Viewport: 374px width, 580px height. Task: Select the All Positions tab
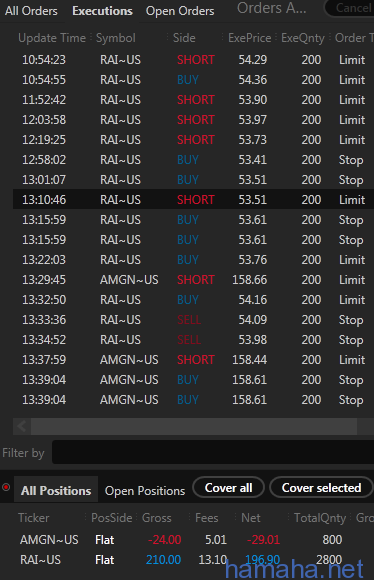[56, 490]
